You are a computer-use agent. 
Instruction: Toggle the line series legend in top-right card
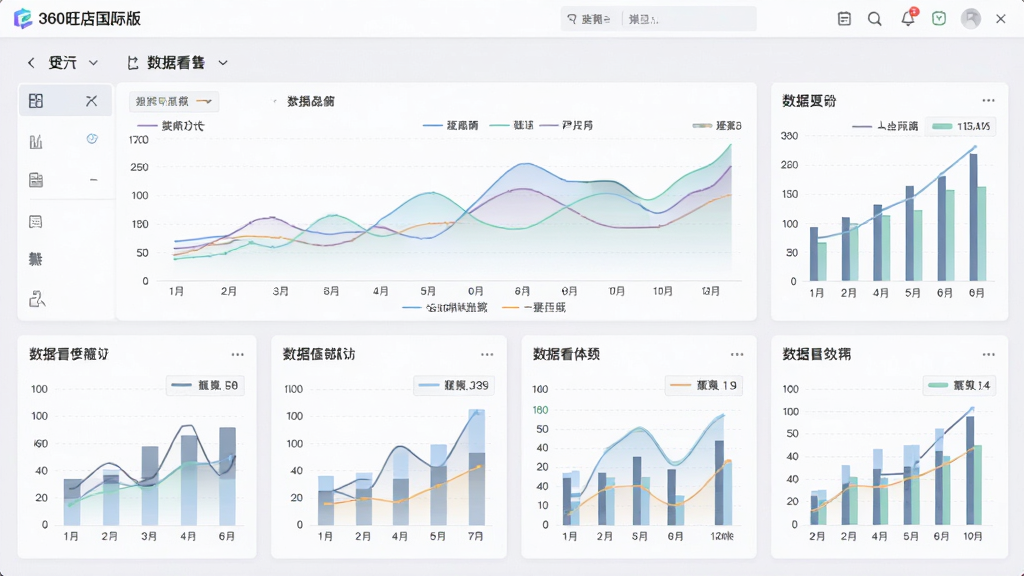[885, 126]
